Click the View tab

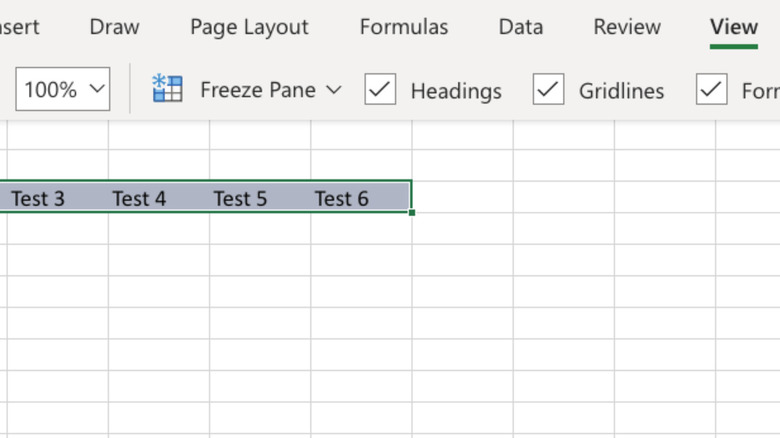point(734,27)
